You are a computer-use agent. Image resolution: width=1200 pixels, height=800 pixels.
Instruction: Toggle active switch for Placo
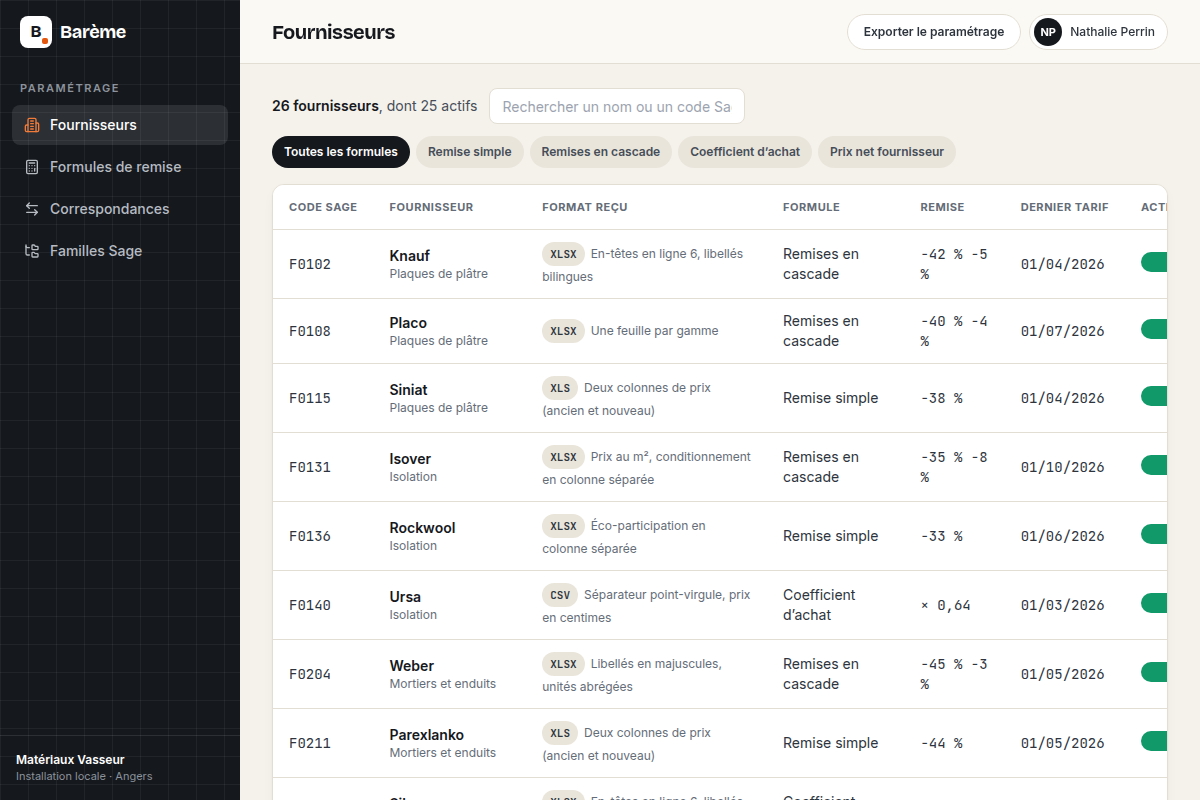point(1154,330)
